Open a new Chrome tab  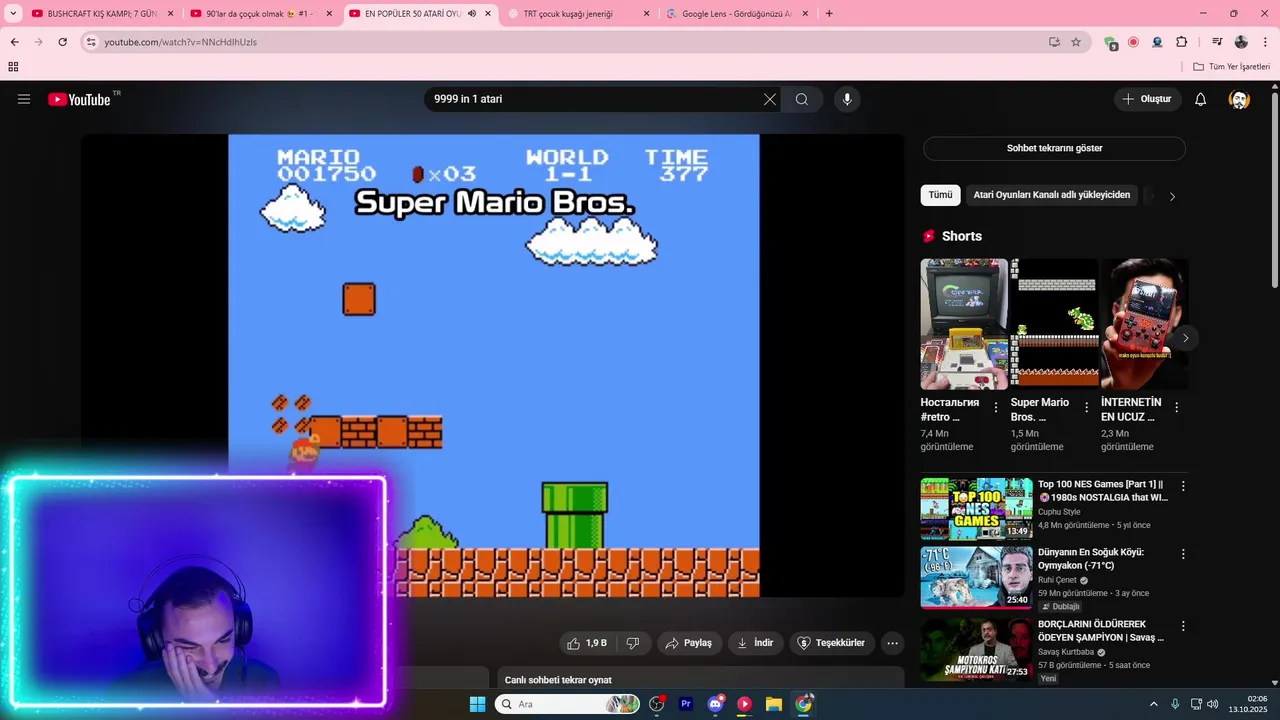(829, 14)
